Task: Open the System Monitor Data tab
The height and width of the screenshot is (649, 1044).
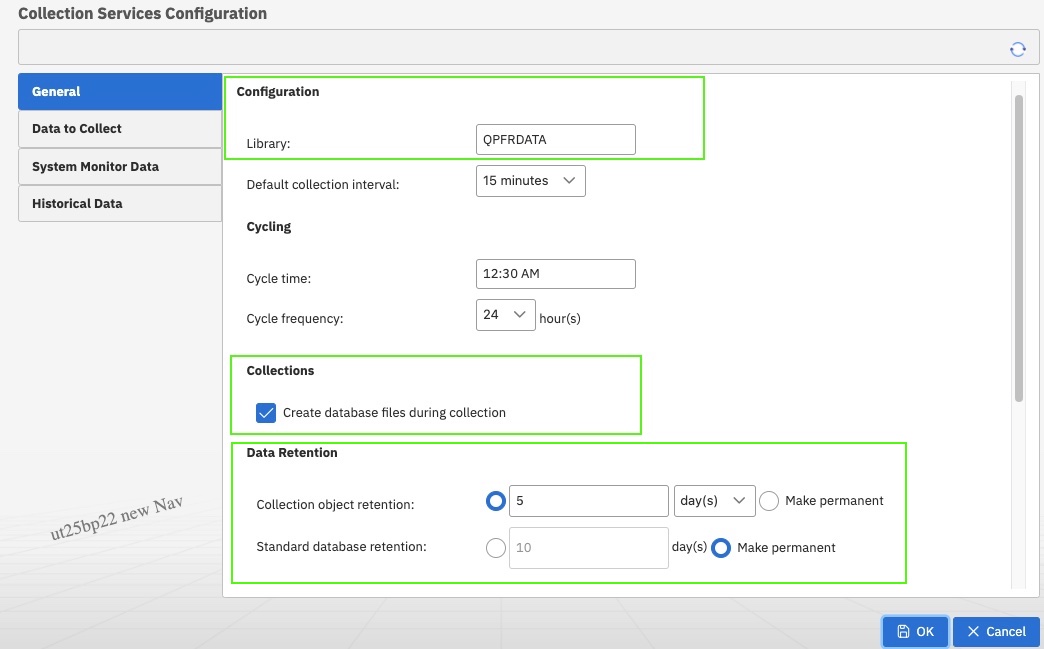Action: (x=120, y=166)
